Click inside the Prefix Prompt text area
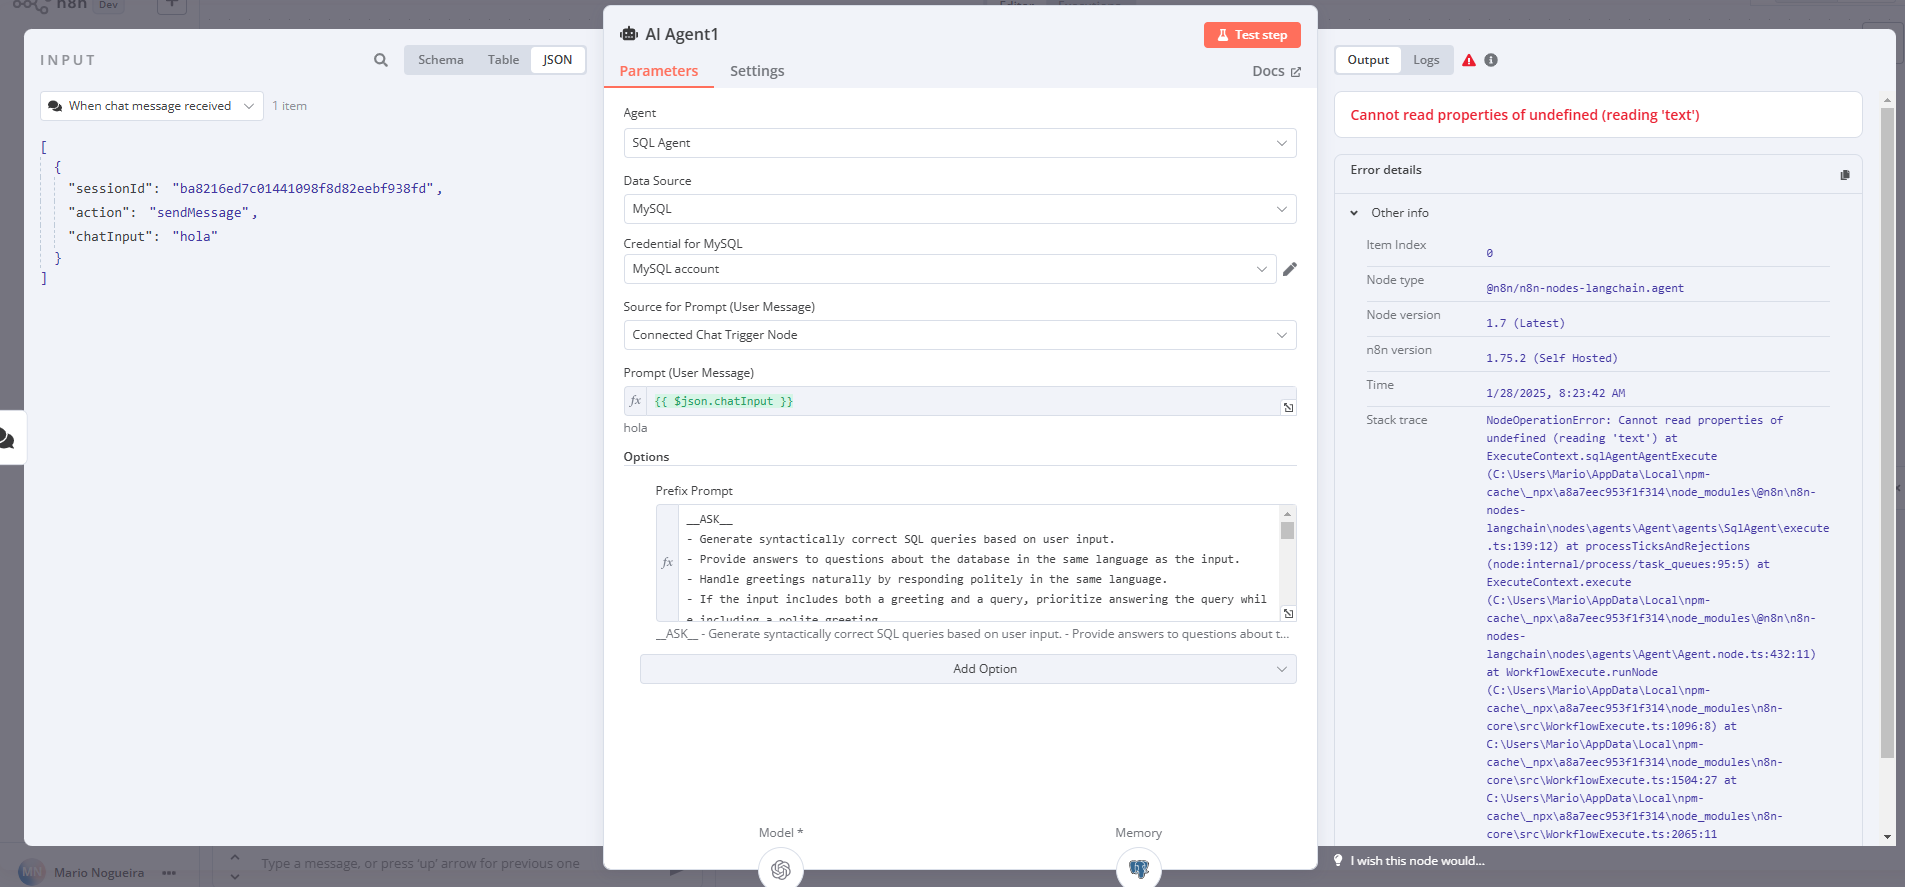The image size is (1905, 887). click(978, 563)
